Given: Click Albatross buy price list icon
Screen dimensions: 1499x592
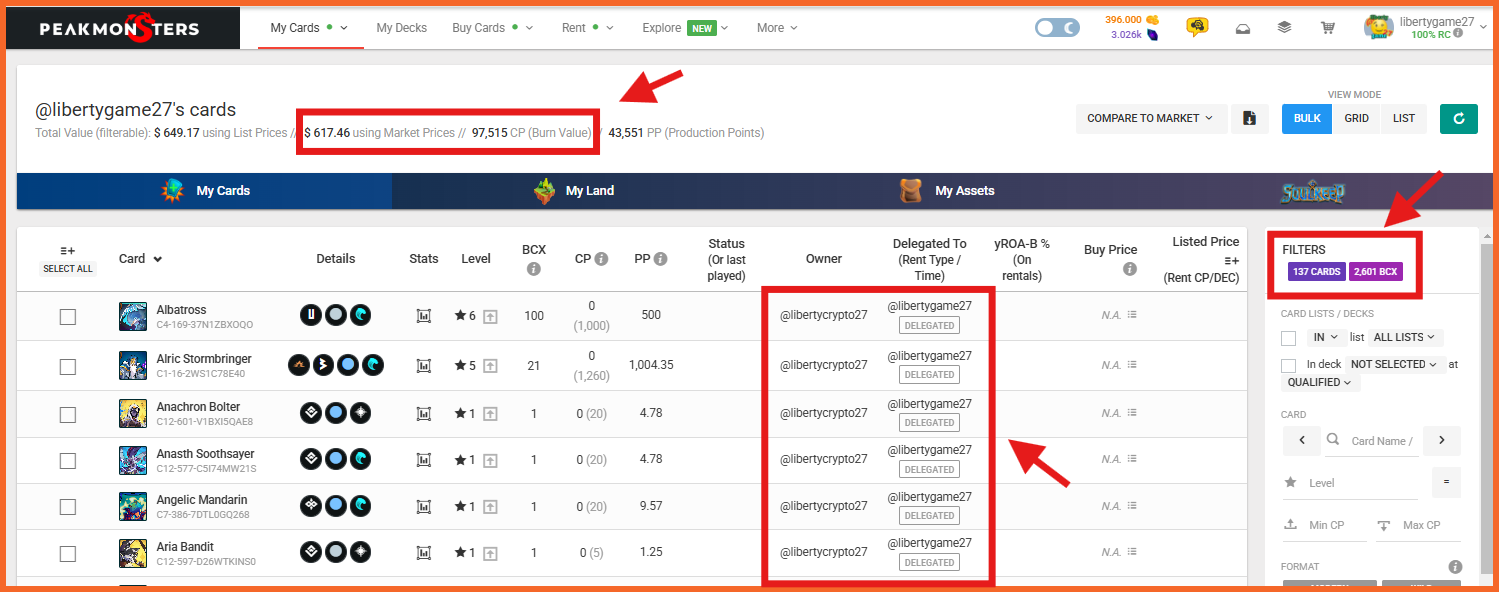Looking at the screenshot, I should click(x=1132, y=315).
